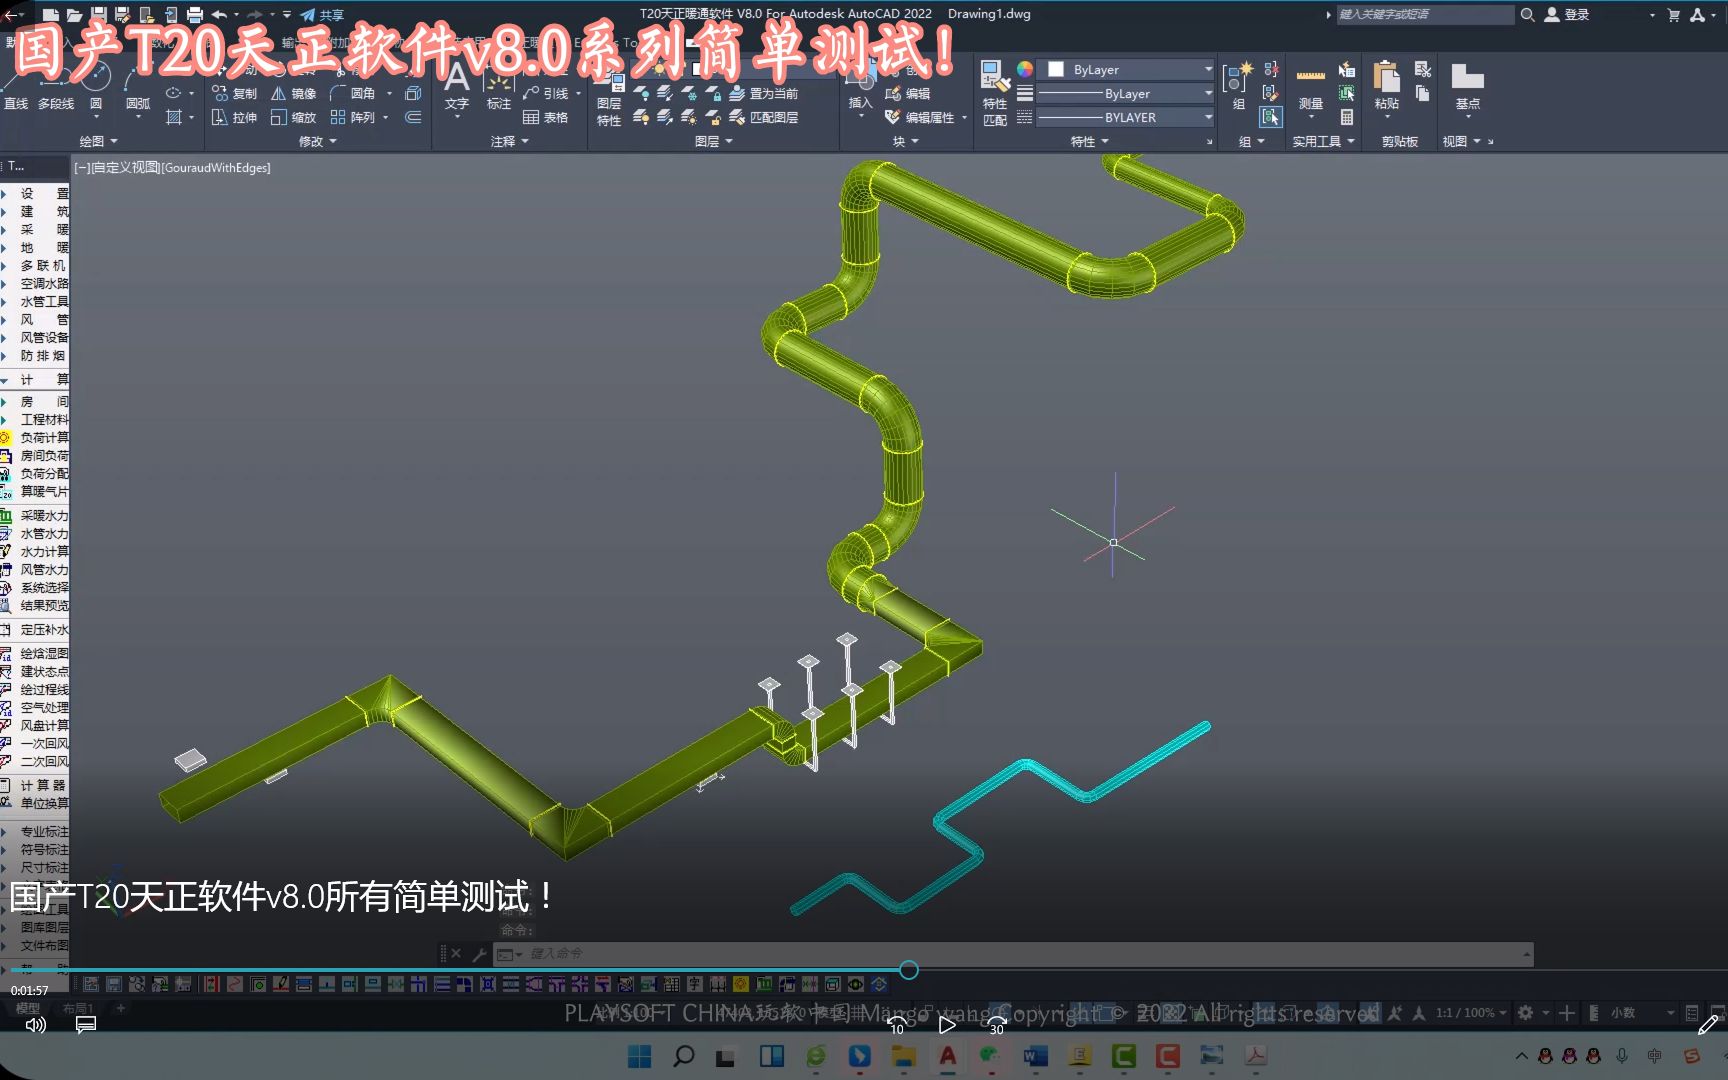Viewport: 1728px width, 1080px height.
Task: Open the AutoCAD app in the taskbar
Action: pyautogui.click(x=947, y=1056)
